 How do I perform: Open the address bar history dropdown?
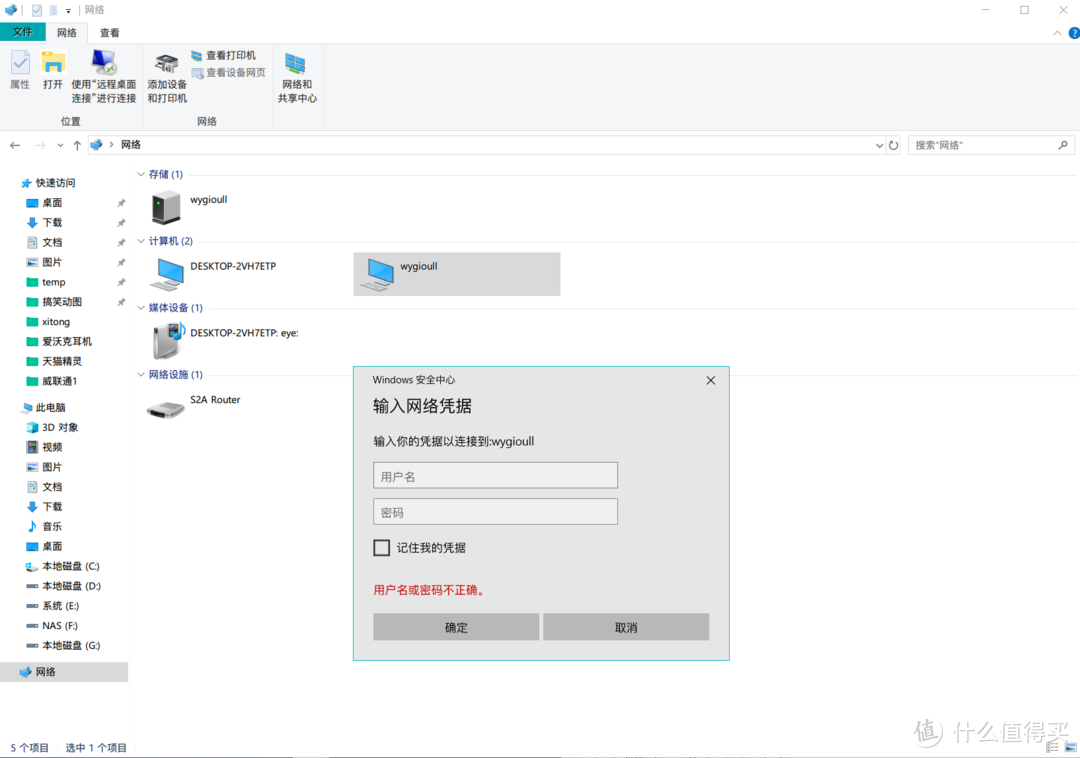pyautogui.click(x=879, y=145)
